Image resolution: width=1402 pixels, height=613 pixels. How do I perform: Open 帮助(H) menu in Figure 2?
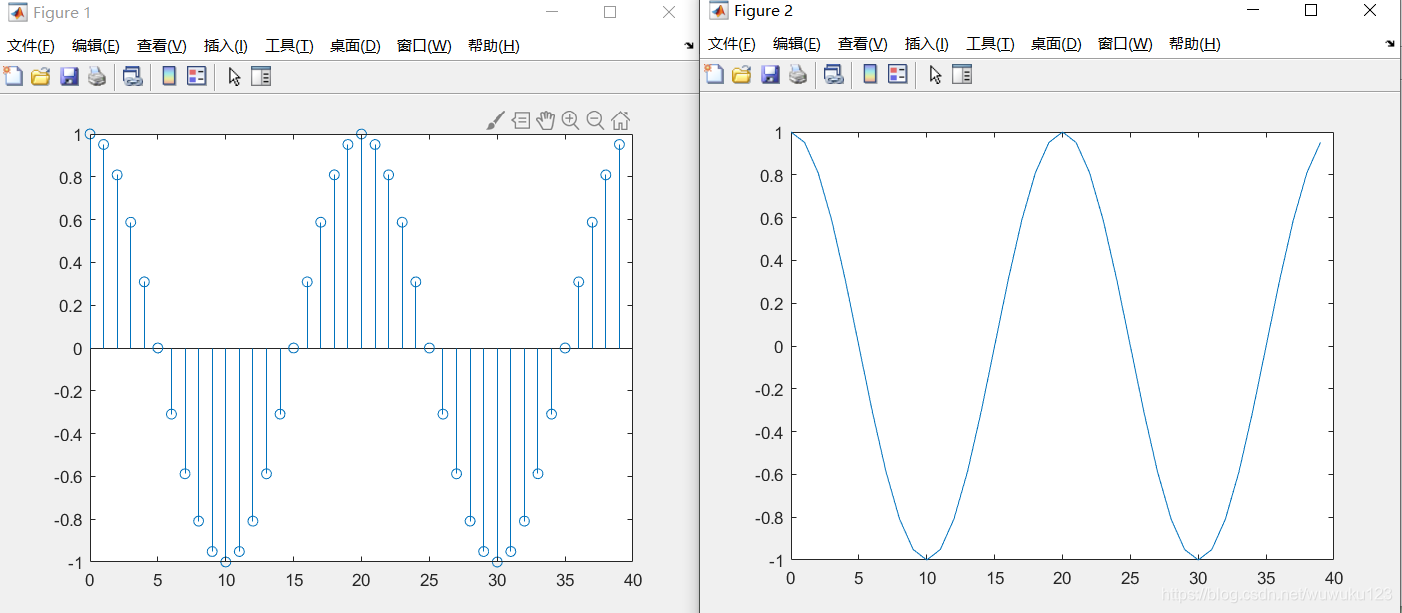1195,44
